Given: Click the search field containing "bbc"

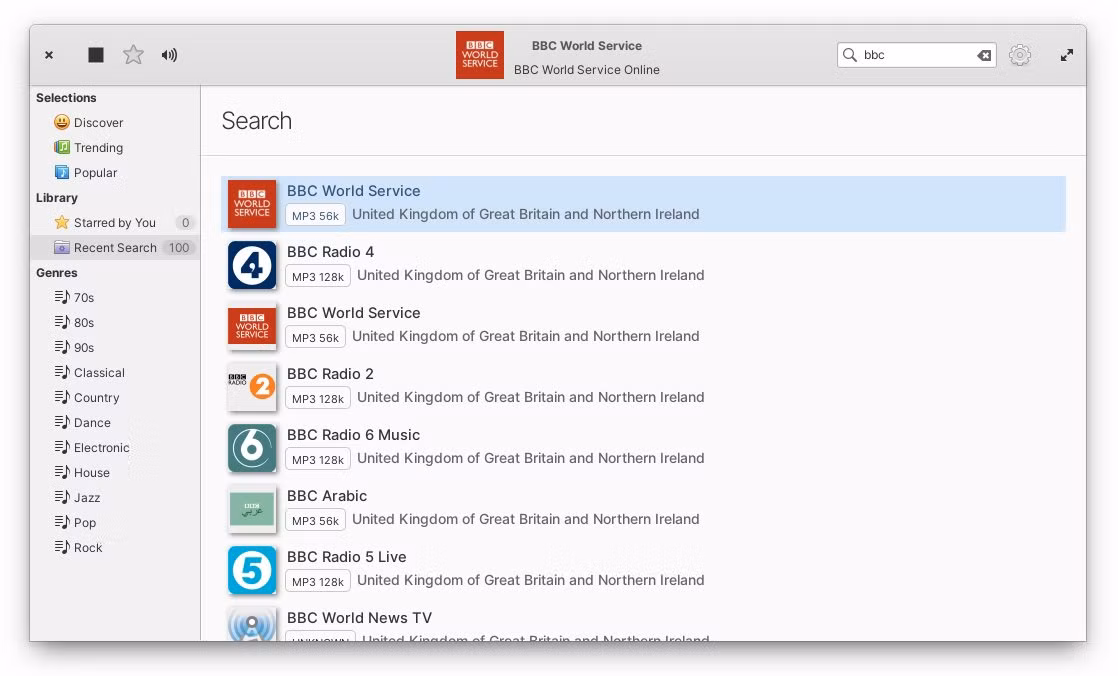Looking at the screenshot, I should (916, 55).
